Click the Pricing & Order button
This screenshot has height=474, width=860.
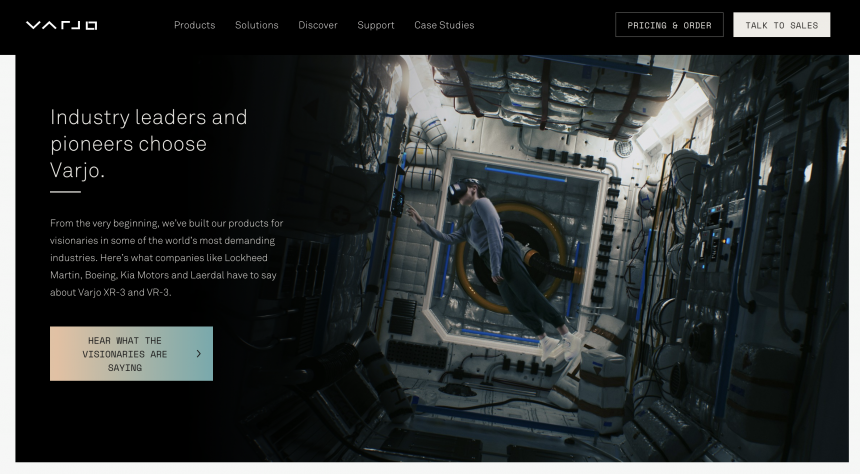pyautogui.click(x=669, y=25)
